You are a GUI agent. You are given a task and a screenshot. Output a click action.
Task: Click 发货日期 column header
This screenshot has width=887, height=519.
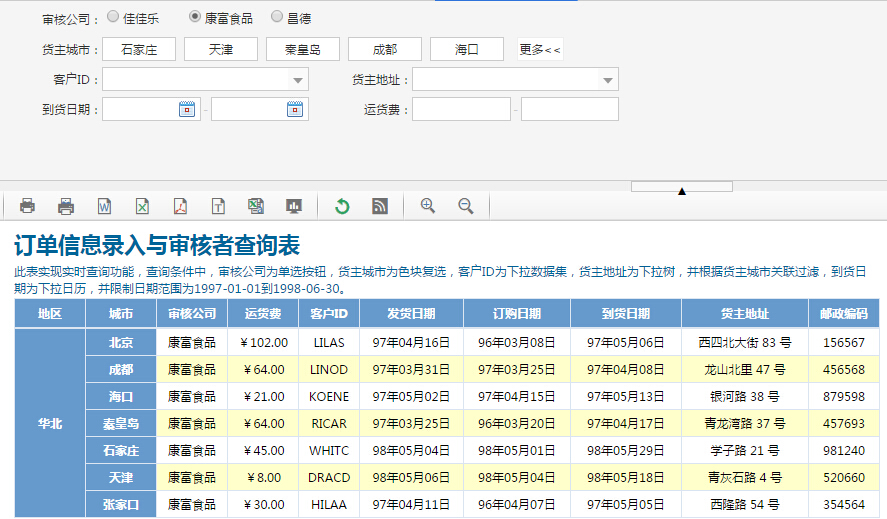point(411,314)
